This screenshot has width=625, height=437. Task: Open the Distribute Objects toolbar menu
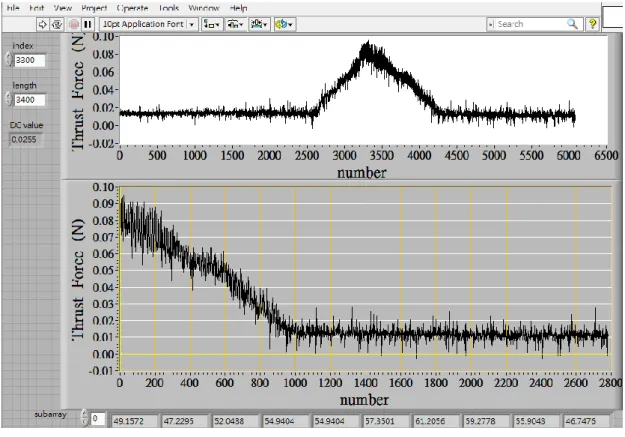(x=235, y=24)
